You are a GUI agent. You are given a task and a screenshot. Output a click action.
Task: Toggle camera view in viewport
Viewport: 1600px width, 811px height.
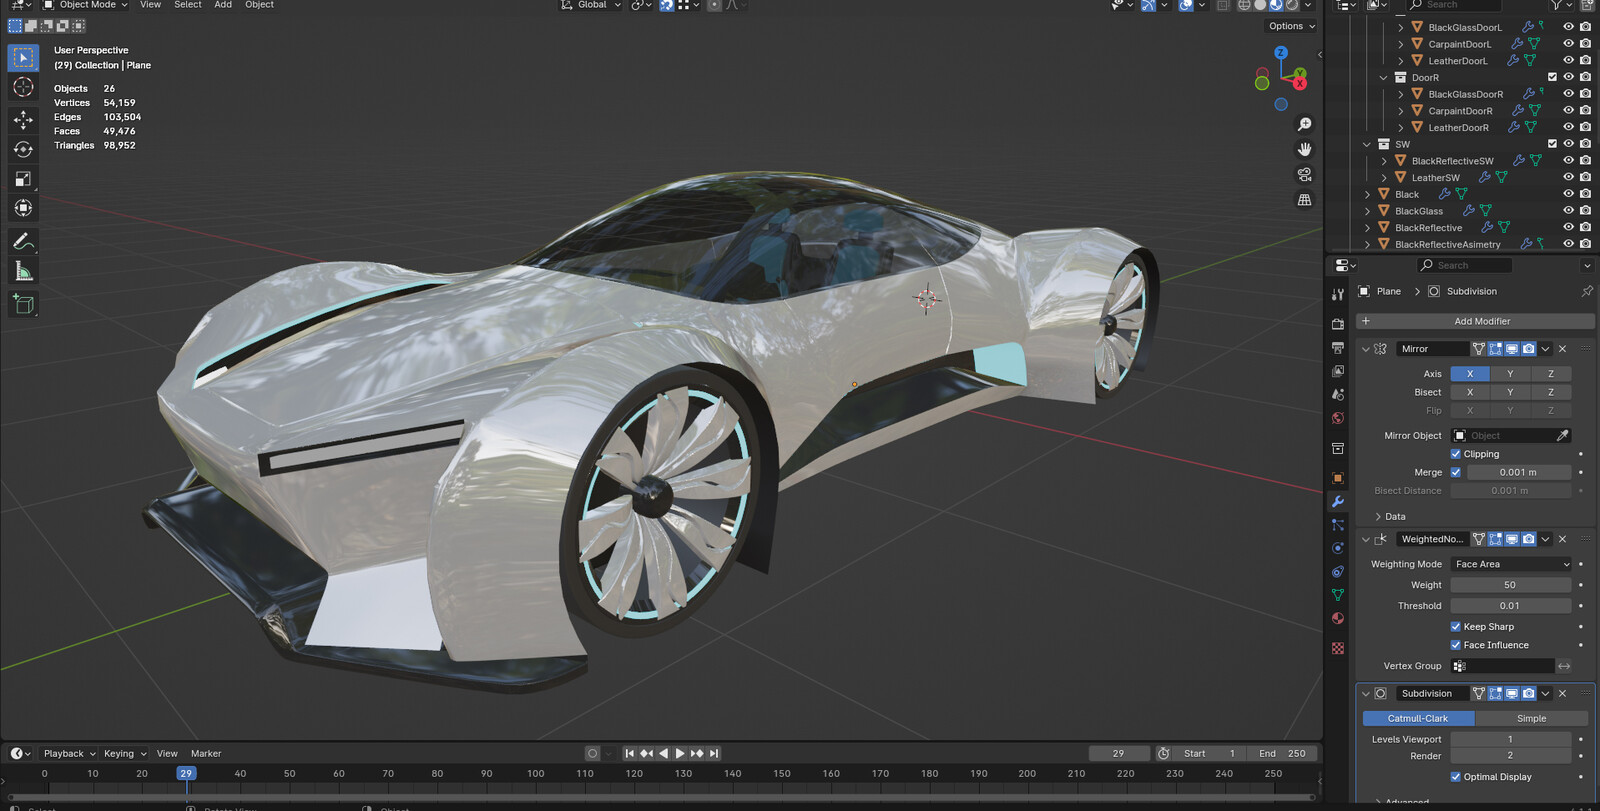1304,174
